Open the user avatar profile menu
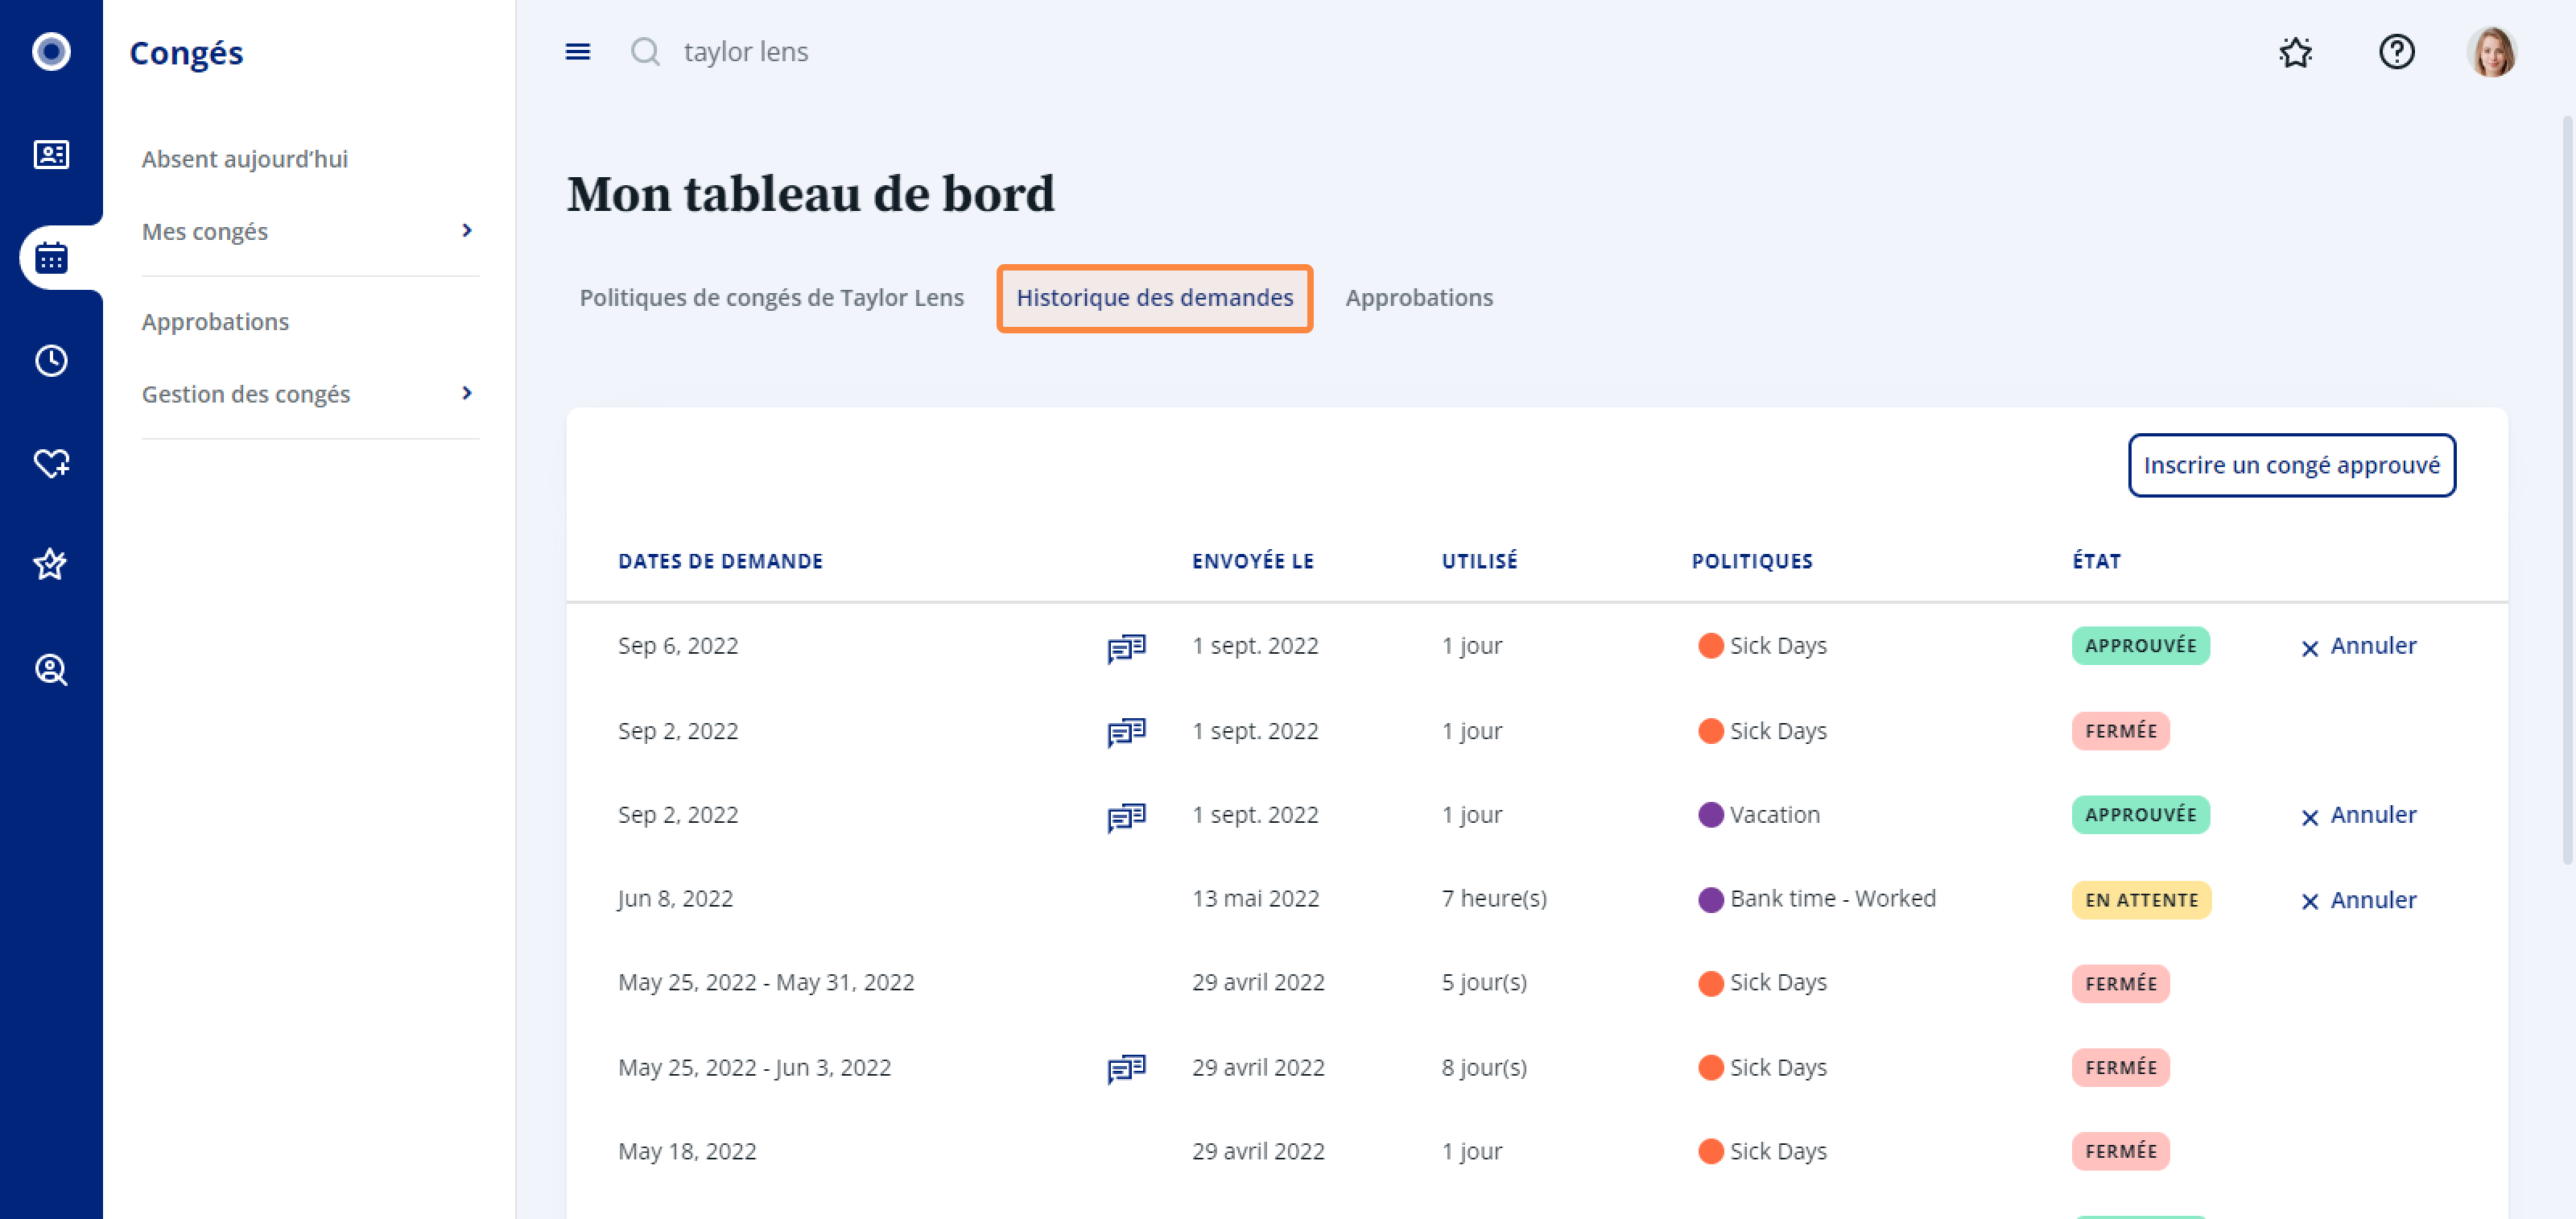Screen dimensions: 2576x1219 pos(2491,52)
